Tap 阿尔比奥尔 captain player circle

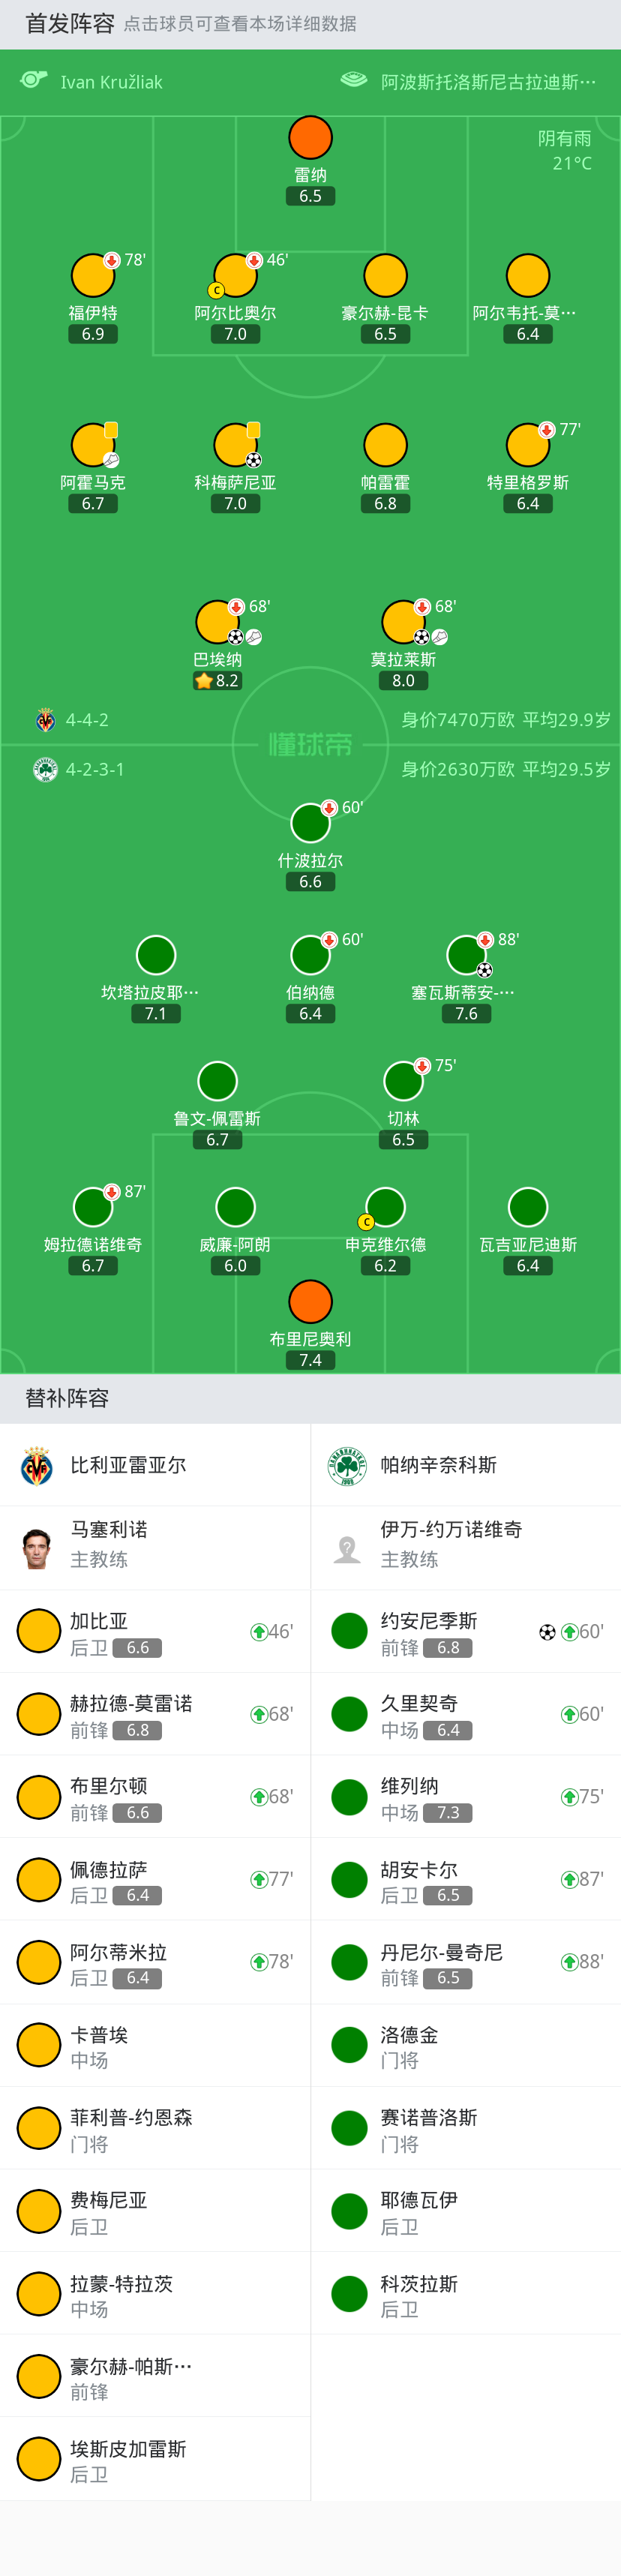[235, 276]
